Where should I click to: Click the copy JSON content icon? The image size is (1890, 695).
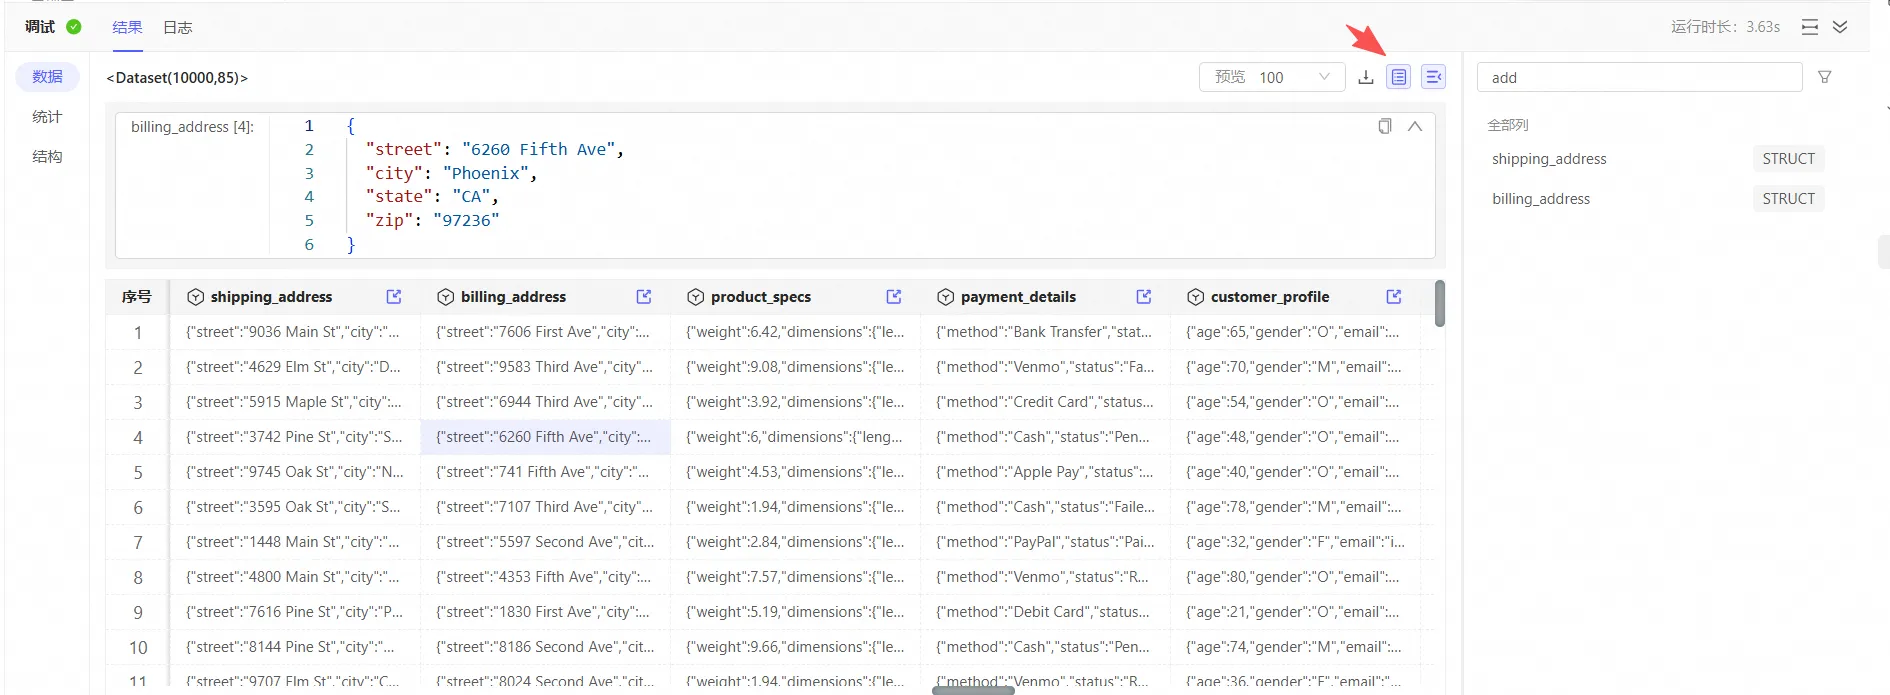tap(1385, 126)
